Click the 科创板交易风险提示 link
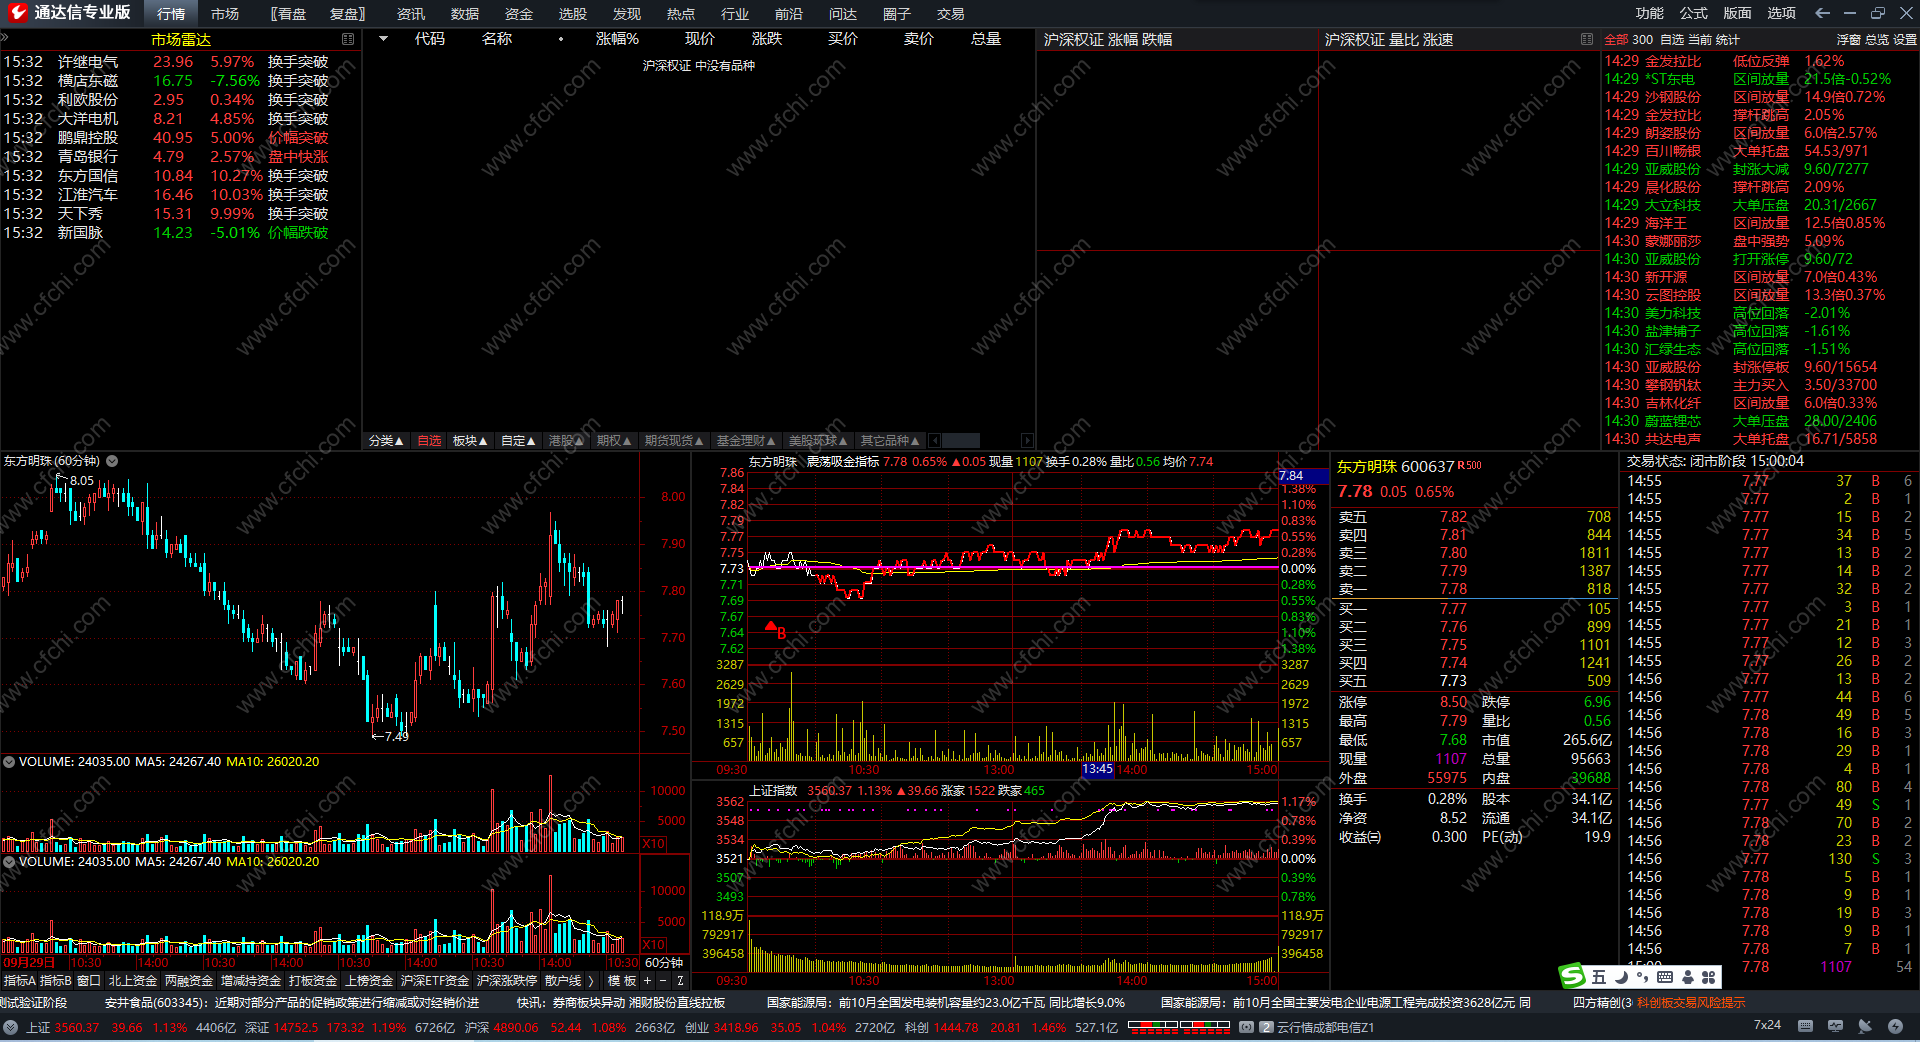This screenshot has height=1042, width=1920. point(1691,1002)
